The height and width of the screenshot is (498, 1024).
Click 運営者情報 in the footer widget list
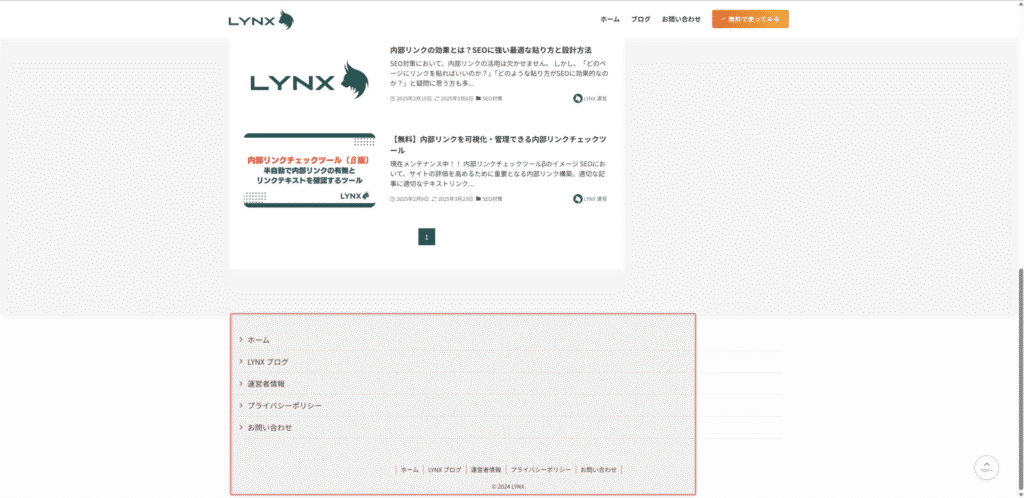pyautogui.click(x=266, y=384)
